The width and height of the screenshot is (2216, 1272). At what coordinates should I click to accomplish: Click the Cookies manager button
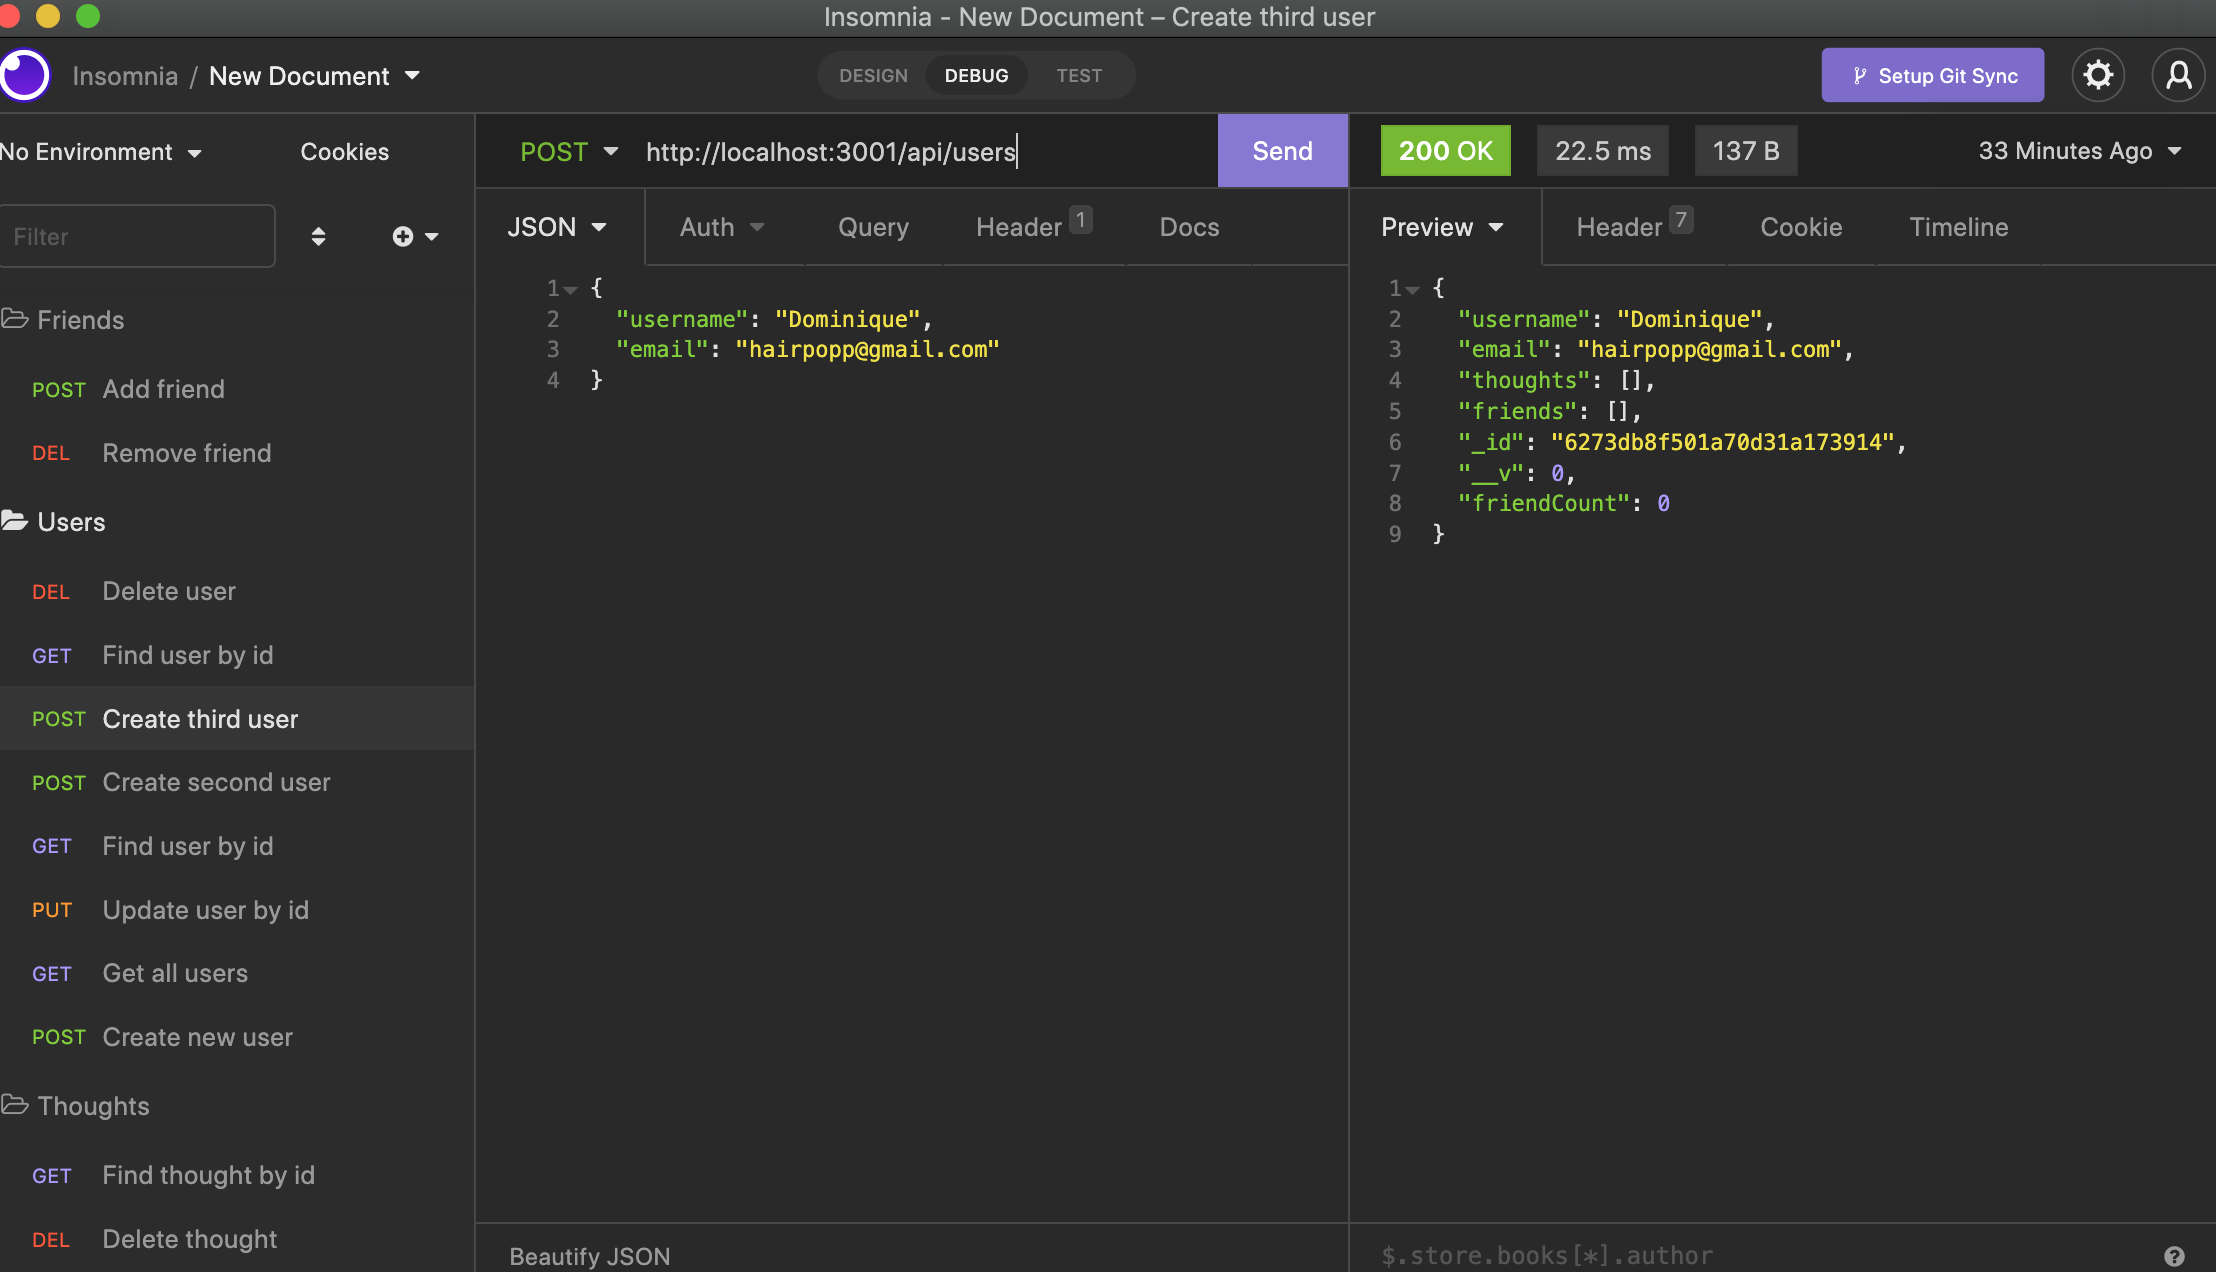[344, 151]
